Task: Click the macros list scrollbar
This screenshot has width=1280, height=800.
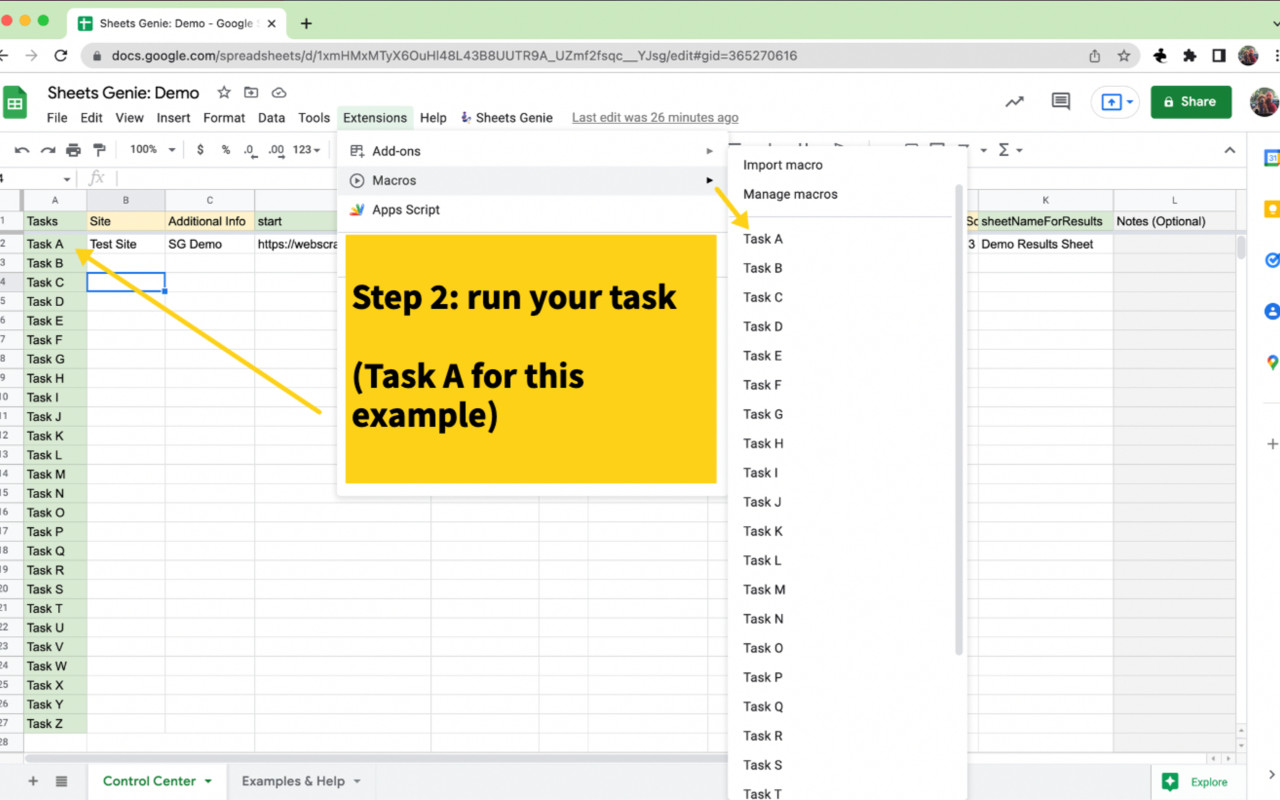Action: tap(959, 420)
